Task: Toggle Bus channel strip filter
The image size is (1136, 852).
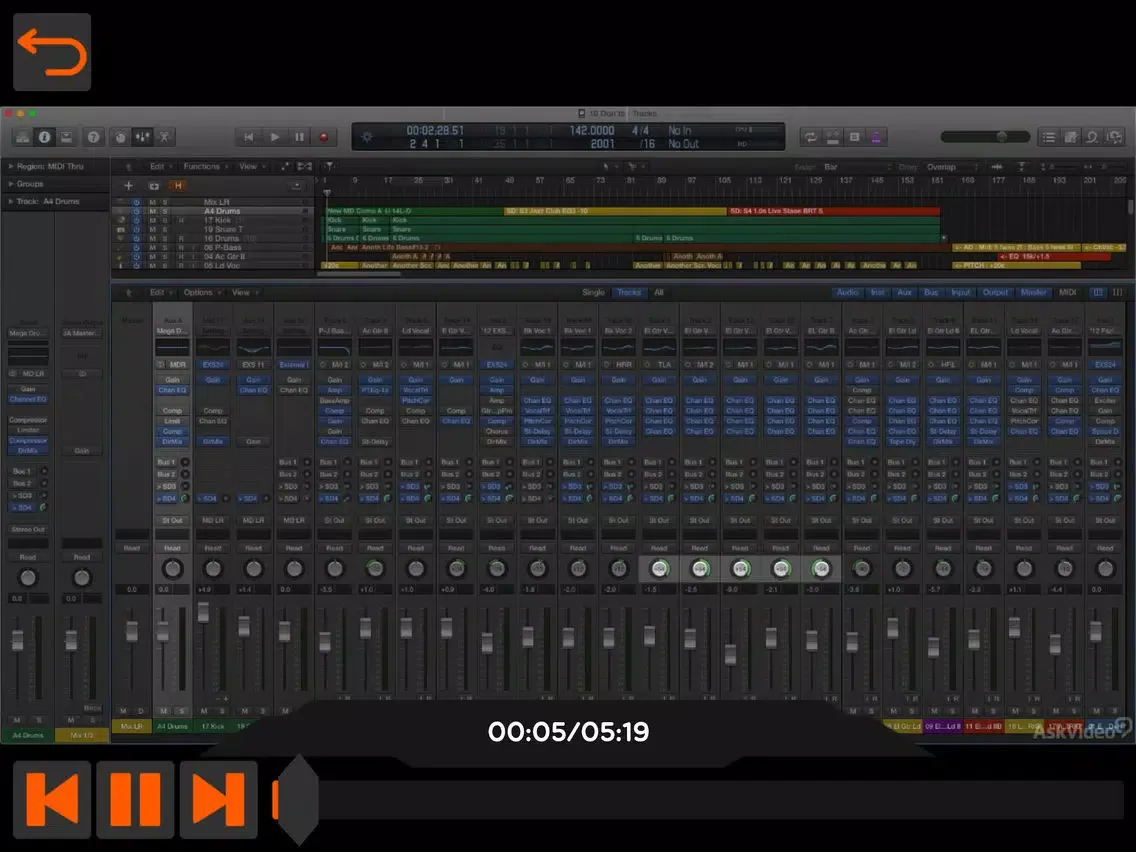Action: [931, 293]
